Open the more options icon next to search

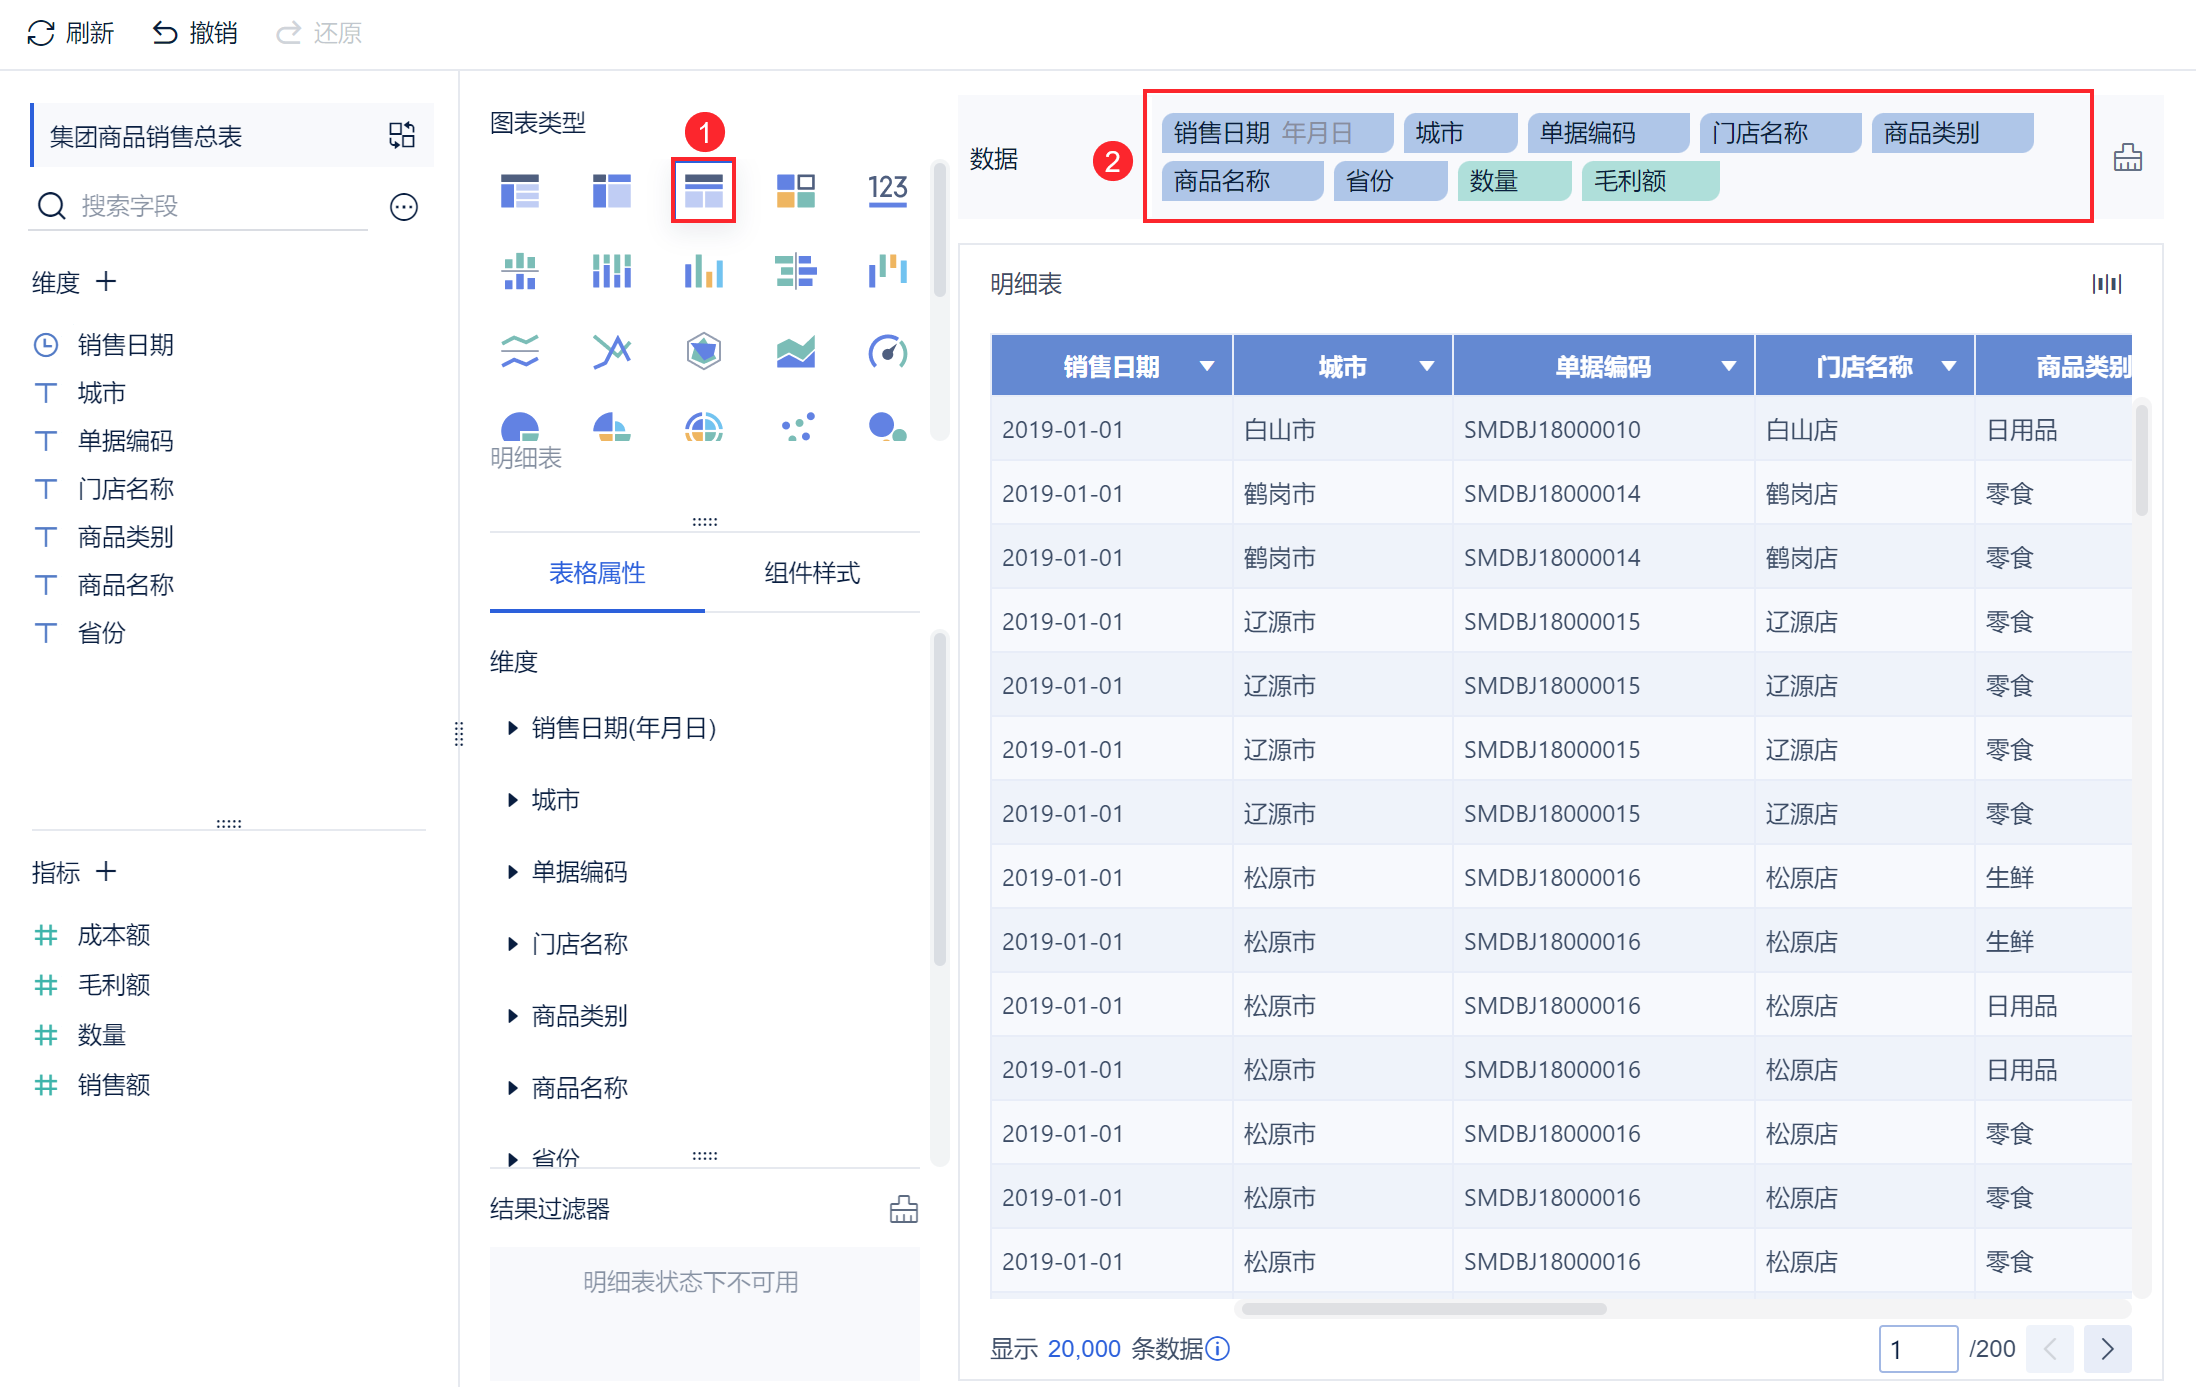[x=404, y=207]
